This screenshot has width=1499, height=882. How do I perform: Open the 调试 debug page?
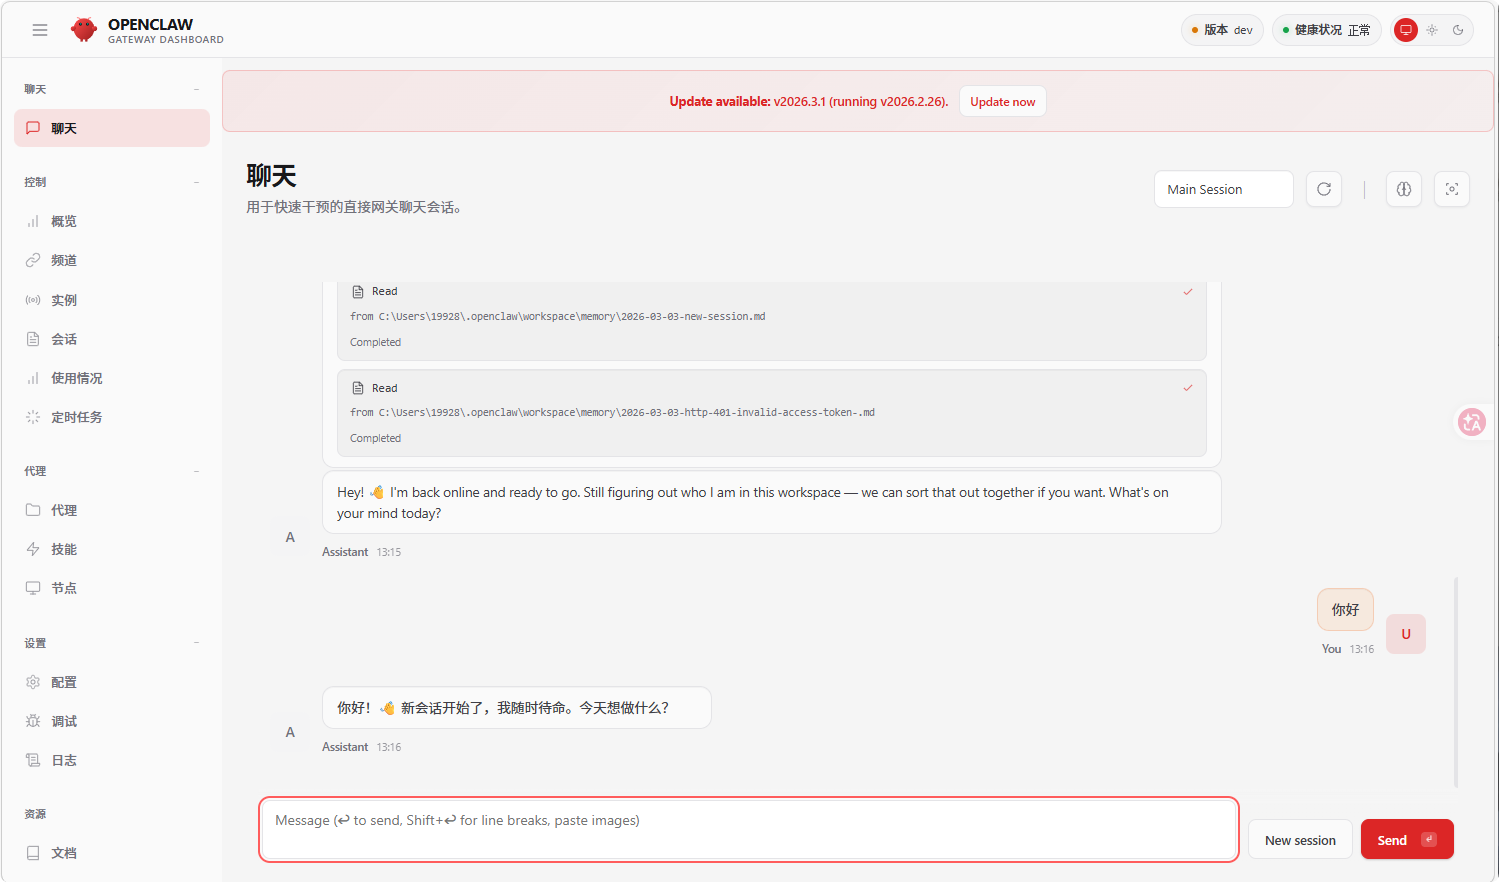point(63,721)
